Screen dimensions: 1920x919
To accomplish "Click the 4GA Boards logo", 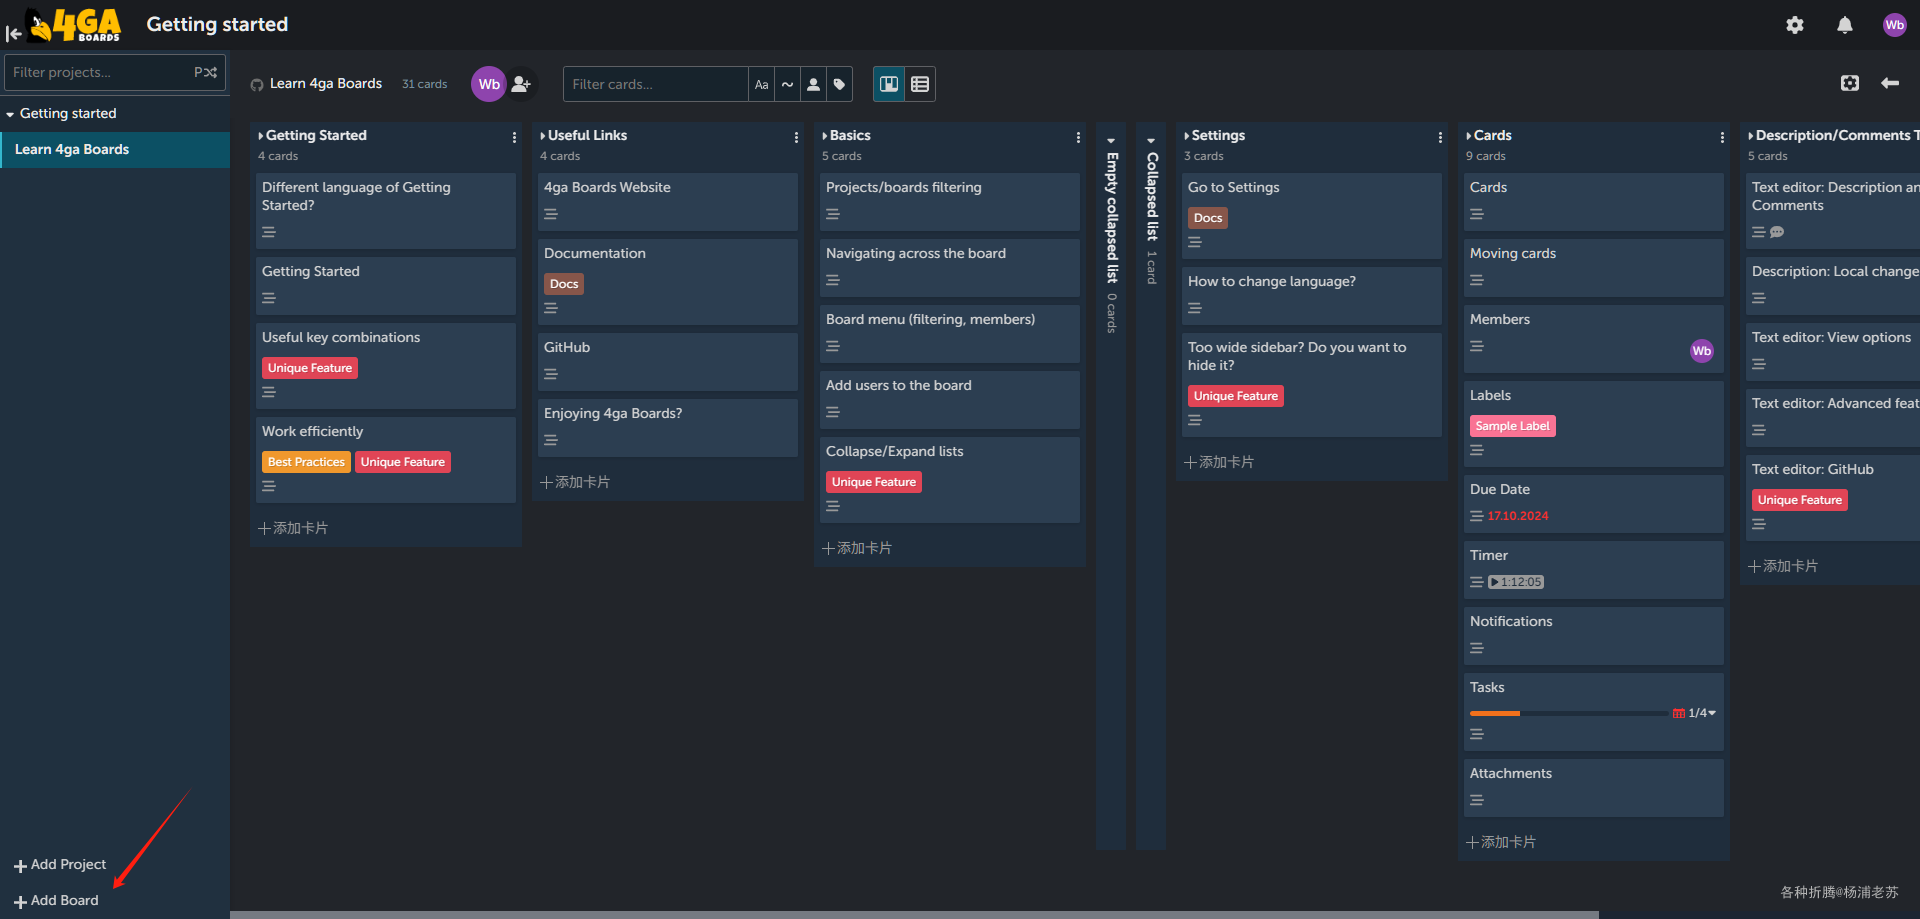I will (76, 25).
